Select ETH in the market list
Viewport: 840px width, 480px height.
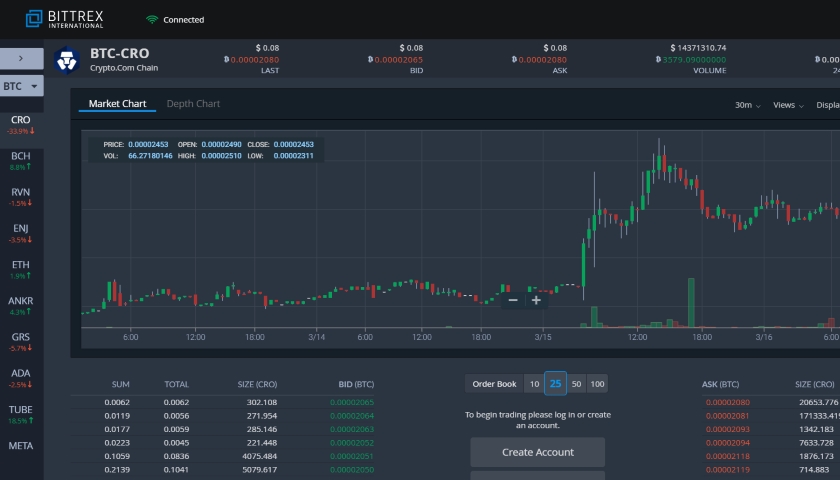tap(21, 269)
